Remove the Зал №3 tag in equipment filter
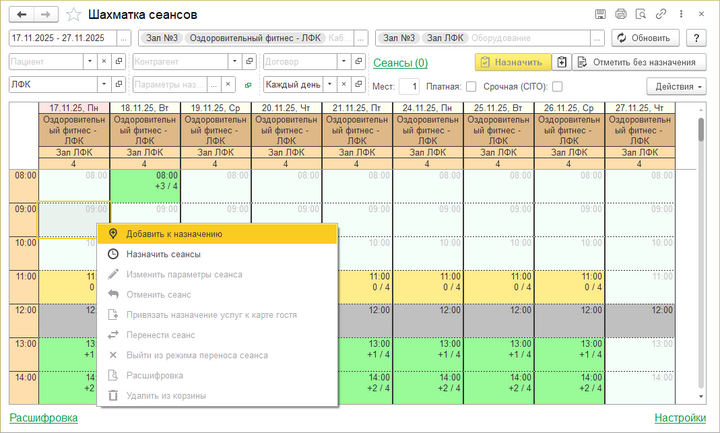720x433 pixels. [399, 38]
